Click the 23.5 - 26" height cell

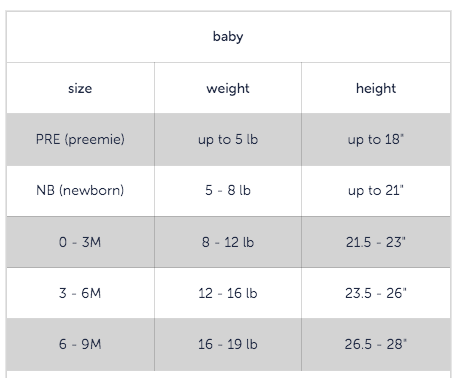click(x=376, y=293)
